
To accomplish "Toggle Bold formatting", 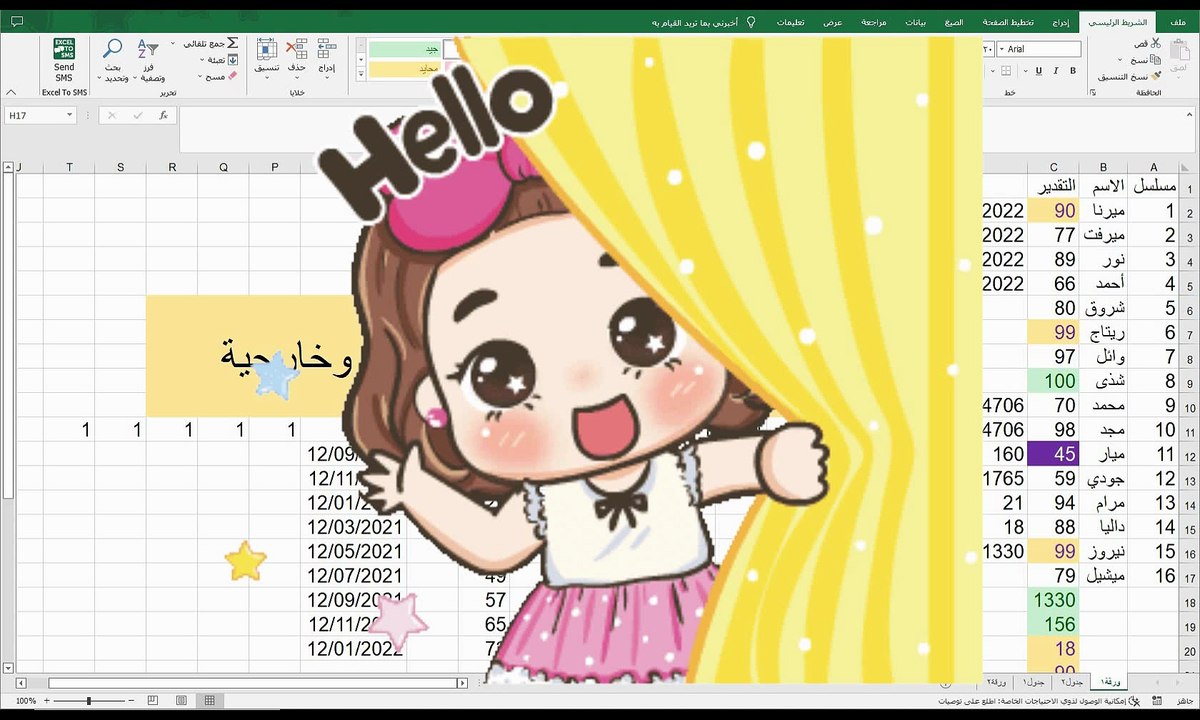I will (1073, 71).
